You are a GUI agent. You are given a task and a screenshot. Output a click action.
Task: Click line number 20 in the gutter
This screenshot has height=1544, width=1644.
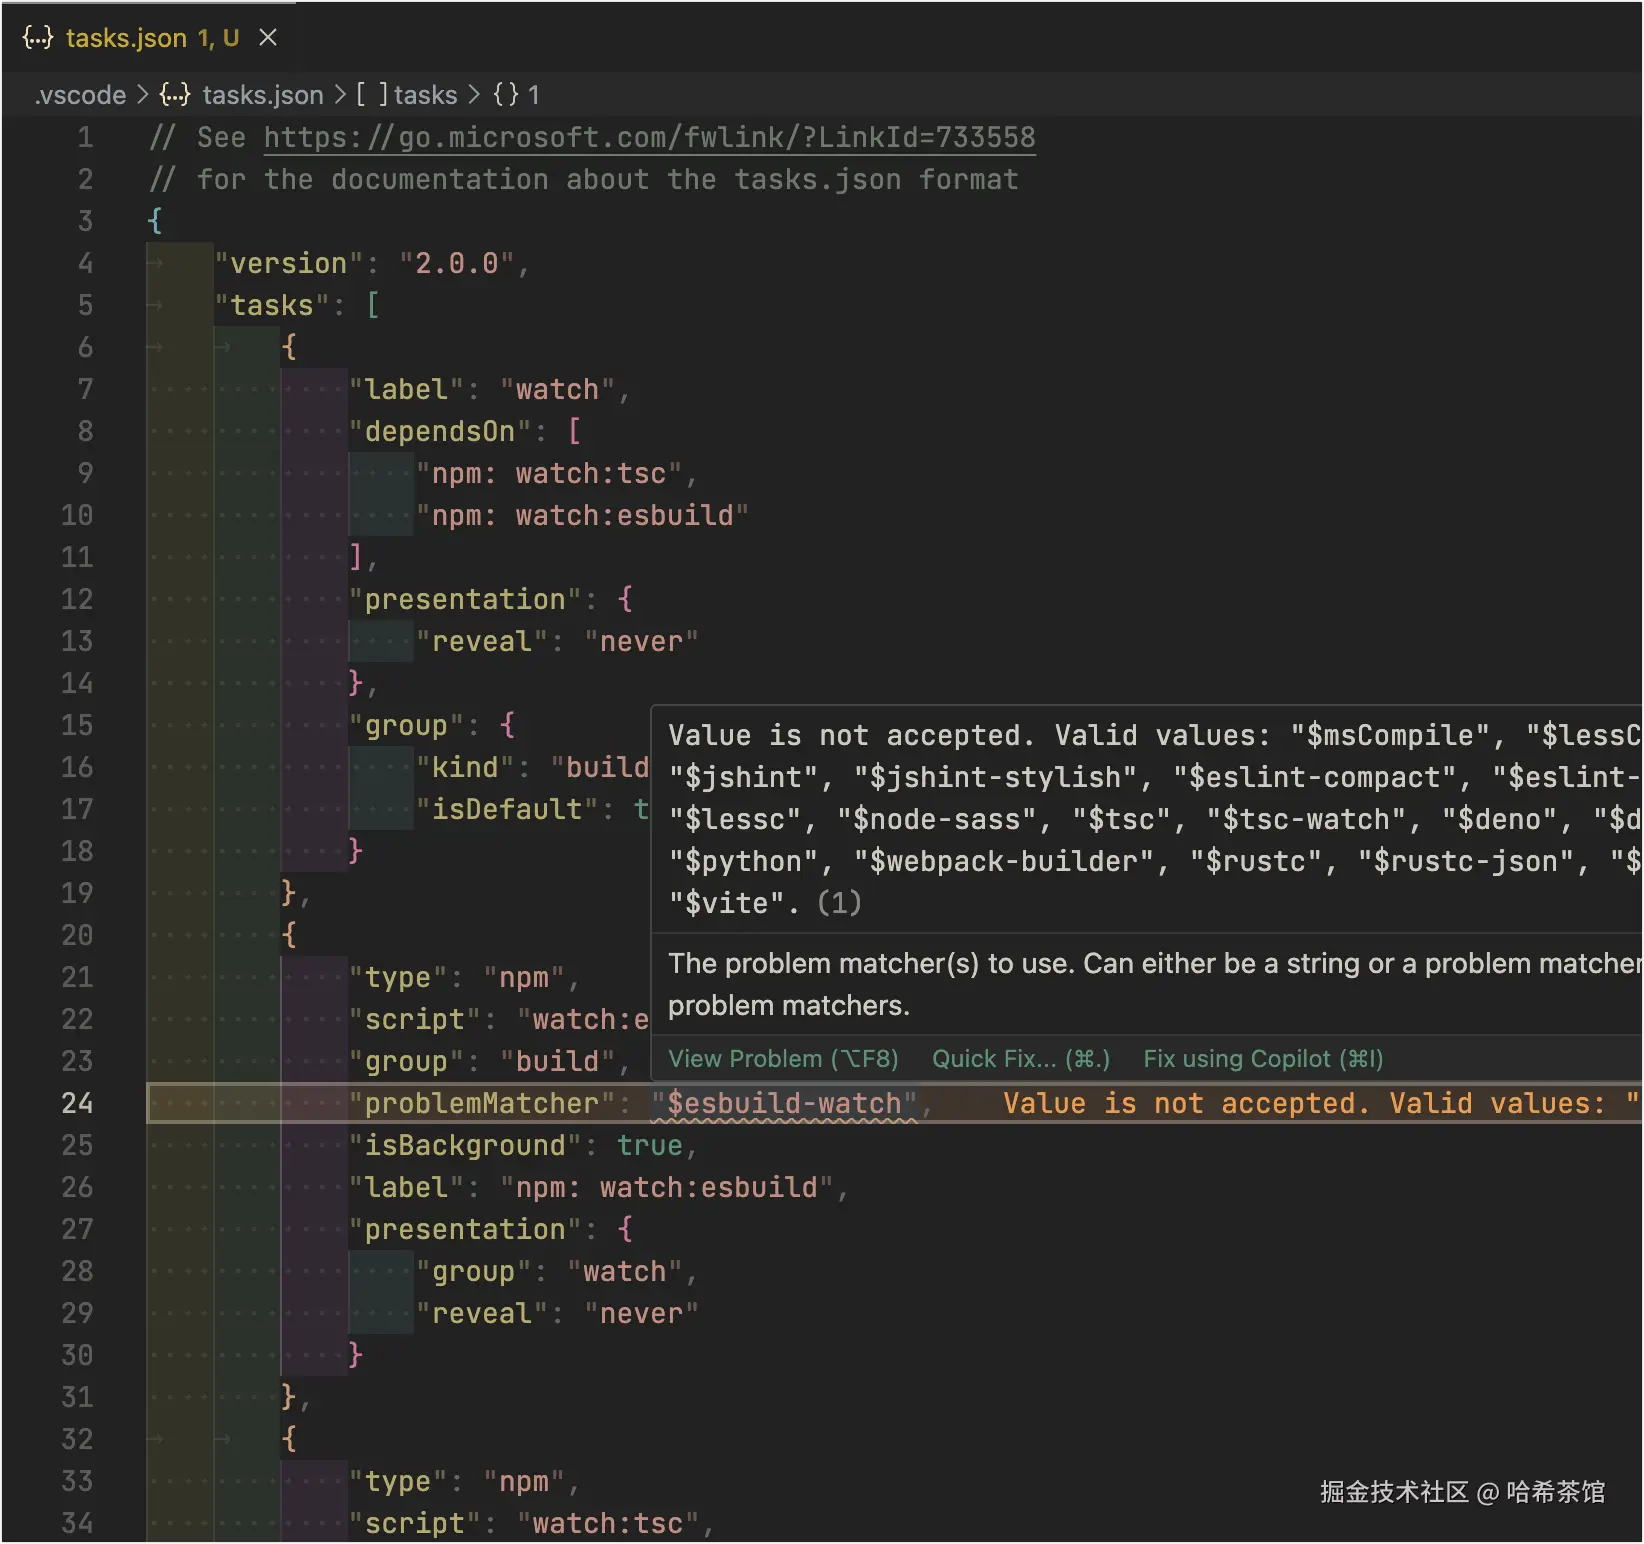point(77,935)
